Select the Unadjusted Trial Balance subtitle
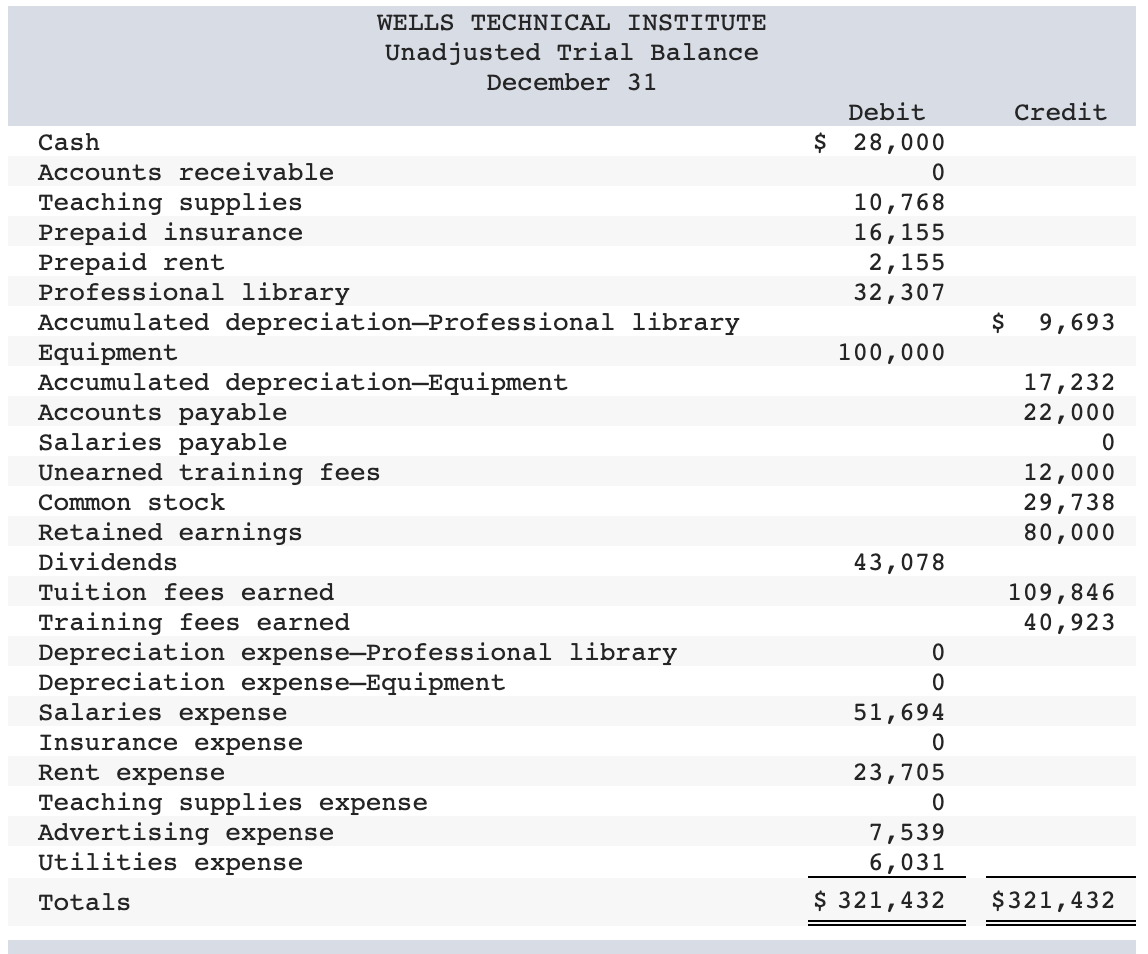 [x=568, y=53]
